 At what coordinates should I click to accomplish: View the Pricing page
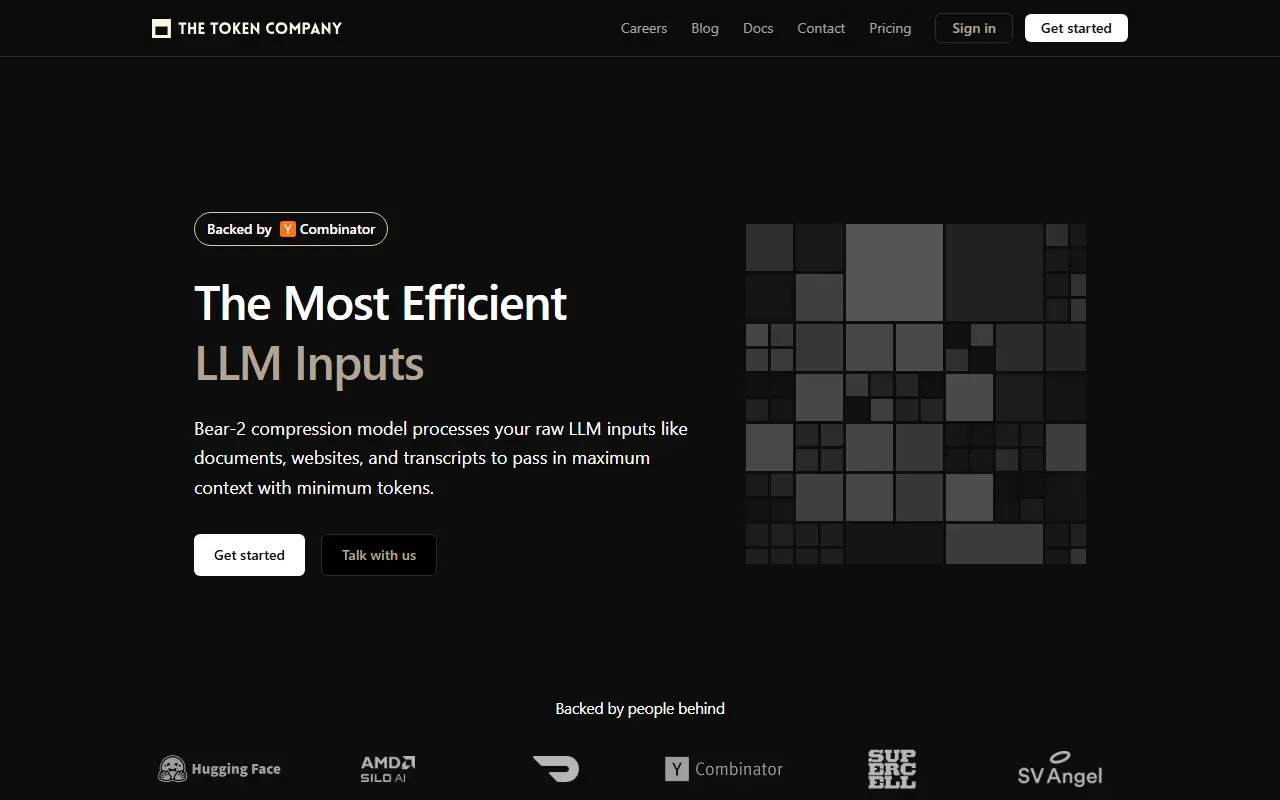click(x=890, y=28)
